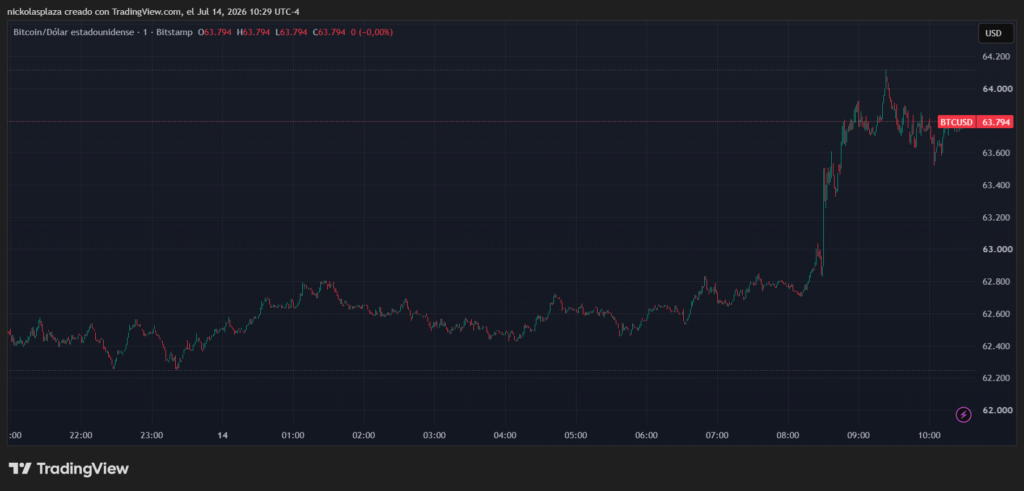Click the 22:00 time axis label
The height and width of the screenshot is (491, 1024).
point(80,436)
